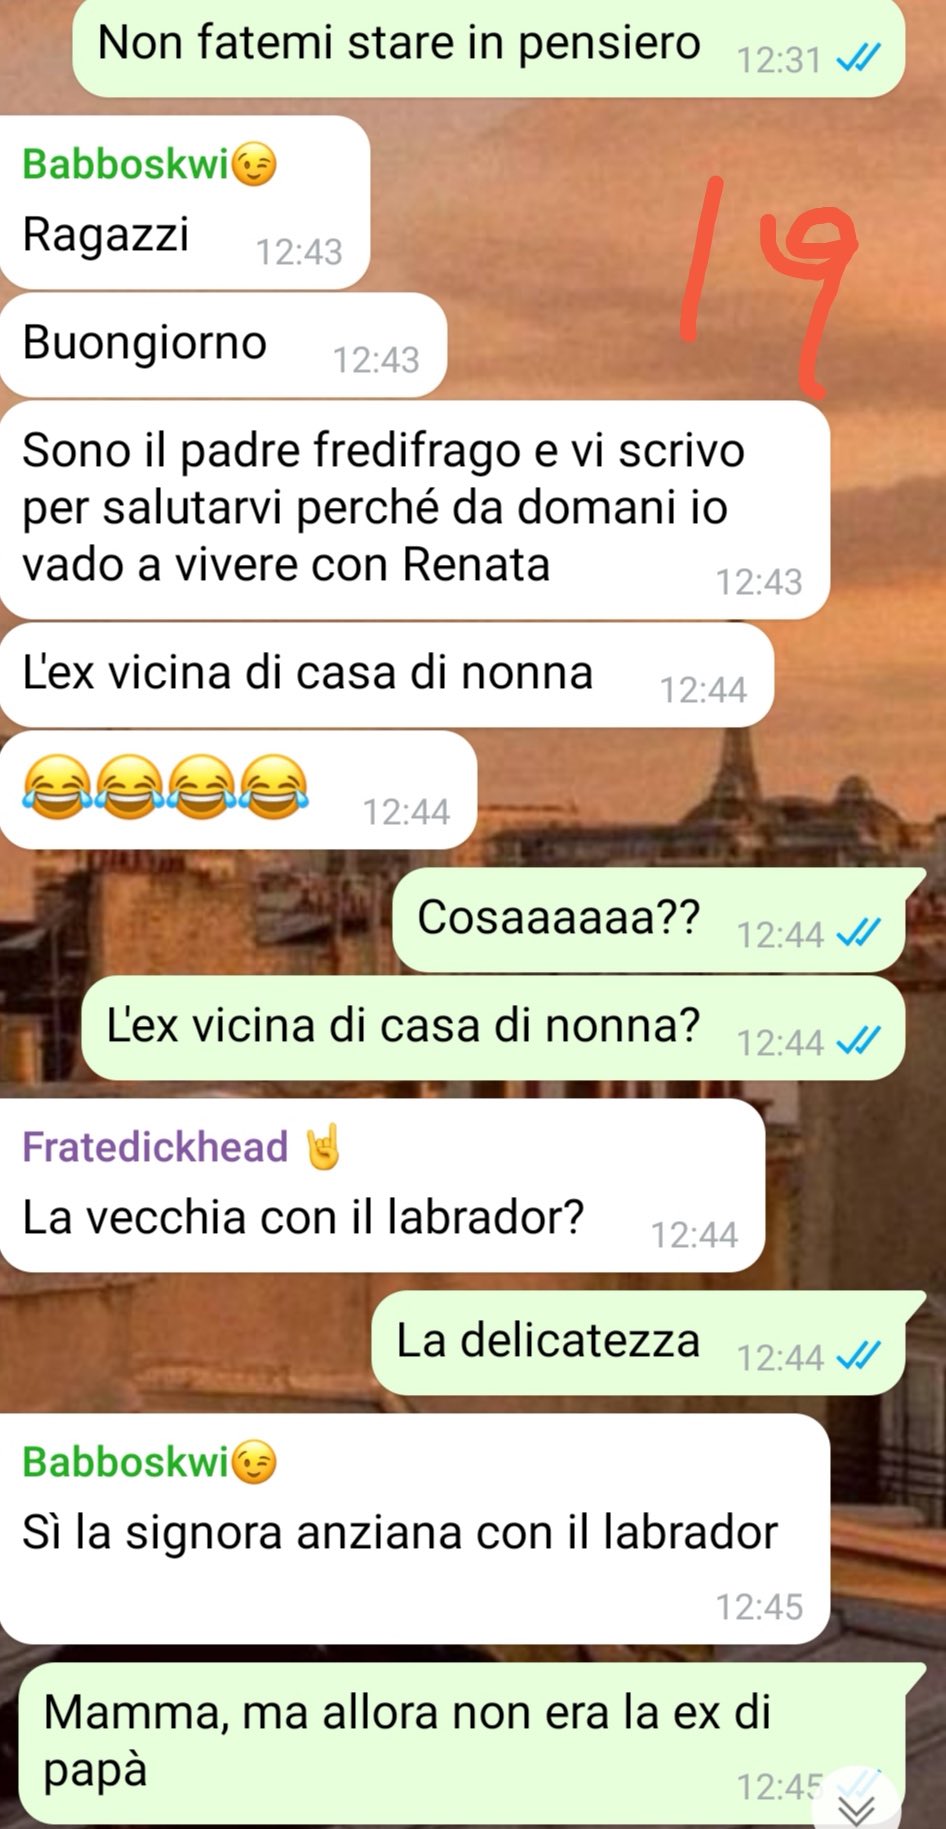The height and width of the screenshot is (1829, 946).
Task: Tap blue double-check on 'Non fatemi stare in pensiero'
Action: [858, 60]
